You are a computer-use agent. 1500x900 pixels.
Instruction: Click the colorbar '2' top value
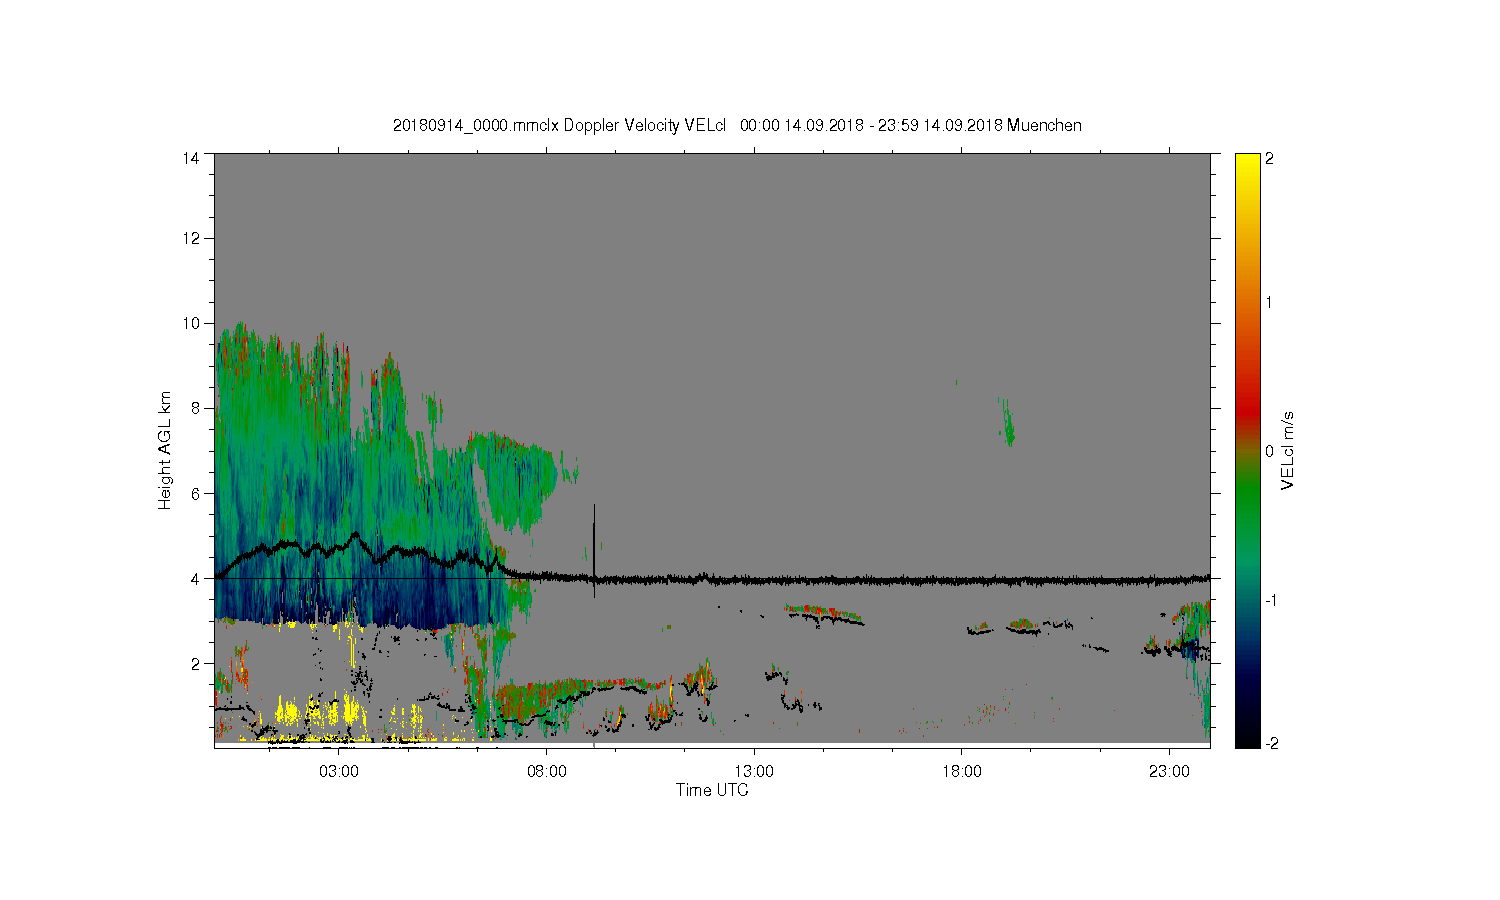1270,159
